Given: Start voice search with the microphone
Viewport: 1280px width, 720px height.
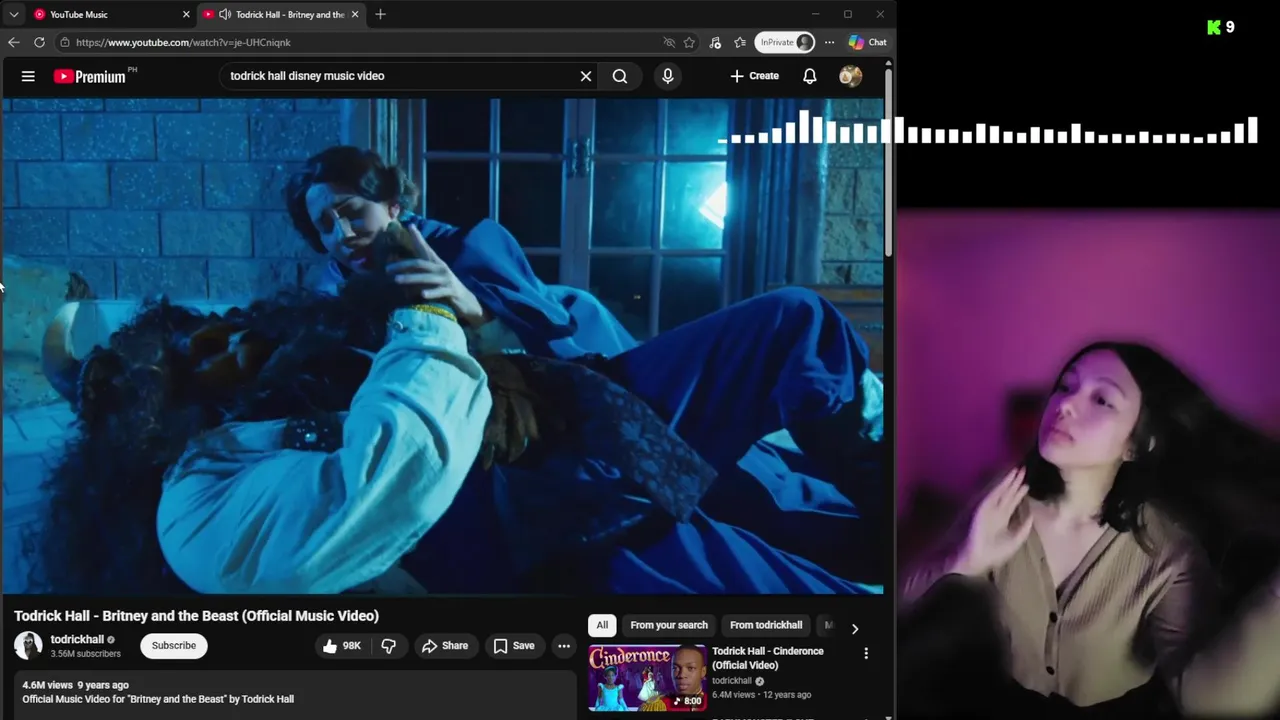Looking at the screenshot, I should pos(667,76).
